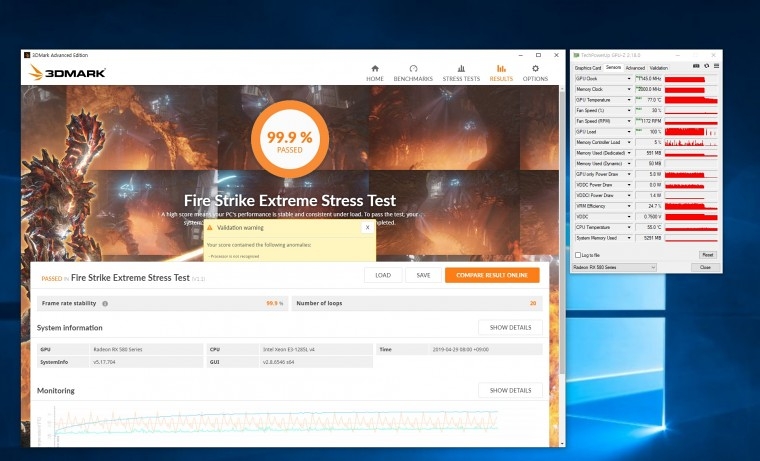The width and height of the screenshot is (760, 461).
Task: Open the Stress Tests section
Action: click(x=461, y=73)
